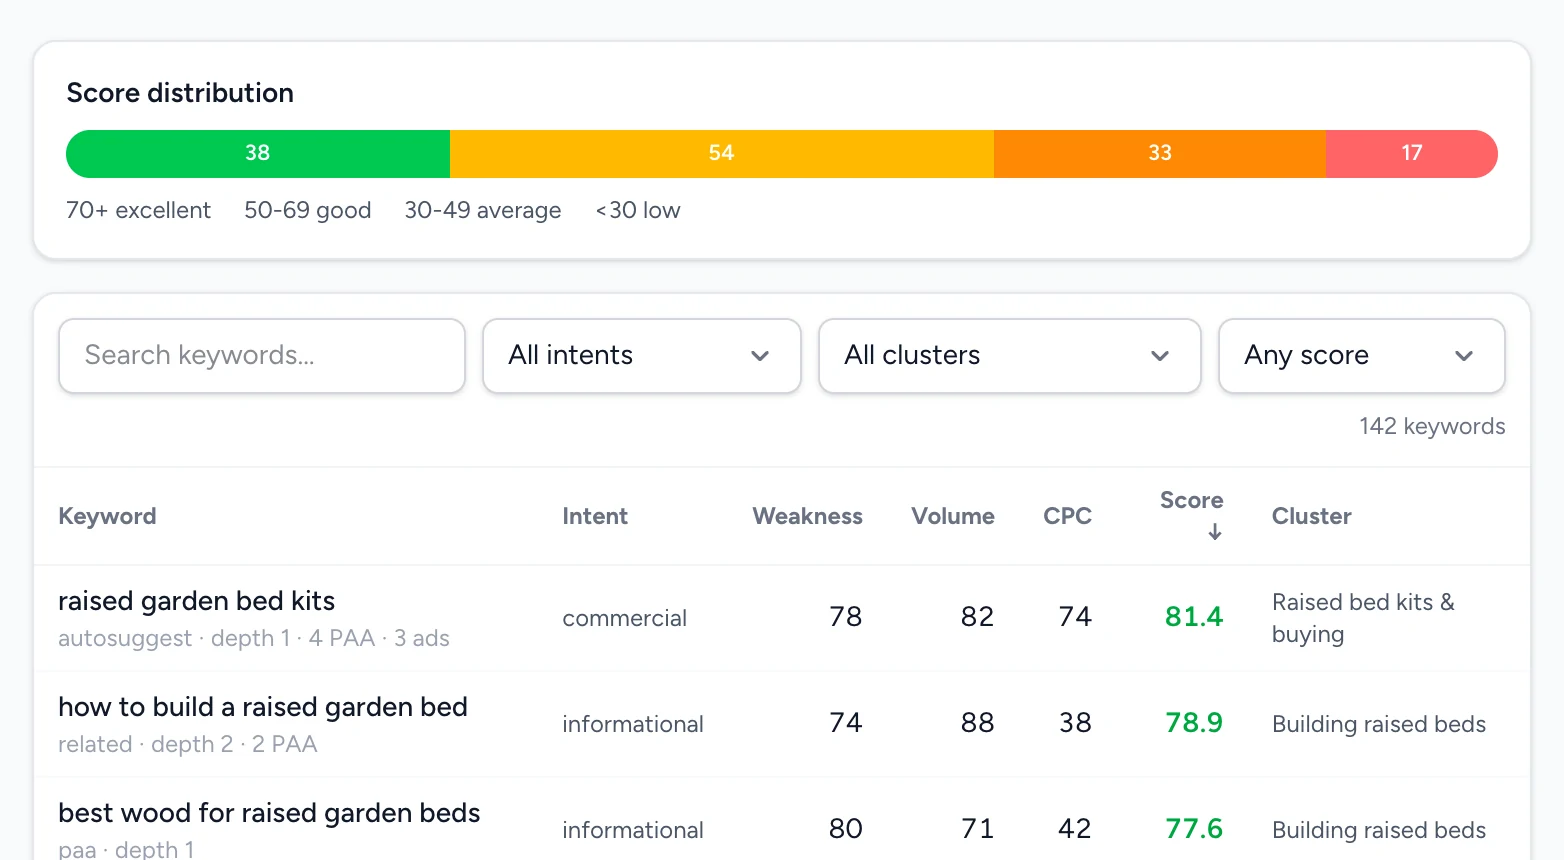Screen dimensions: 1564x860
Task: Click 'autosuggest · depth 1 · 4 PAA · 3 ads' details
Action: coord(254,638)
